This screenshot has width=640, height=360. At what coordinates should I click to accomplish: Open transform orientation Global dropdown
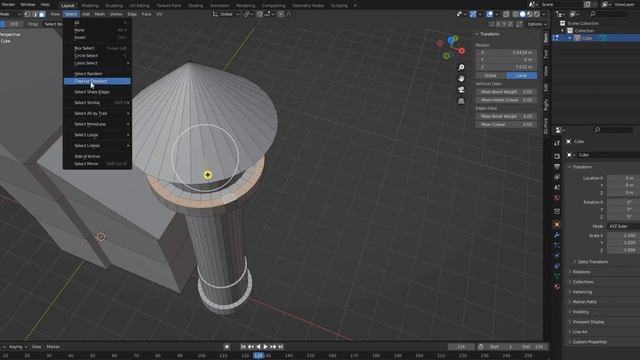tap(226, 14)
